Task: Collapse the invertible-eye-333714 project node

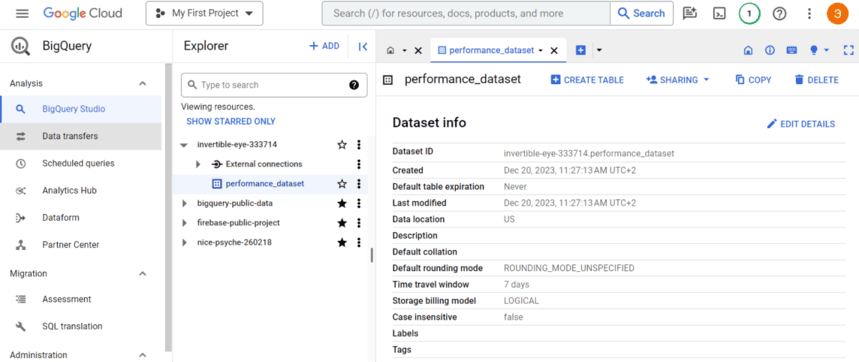Action: click(184, 145)
